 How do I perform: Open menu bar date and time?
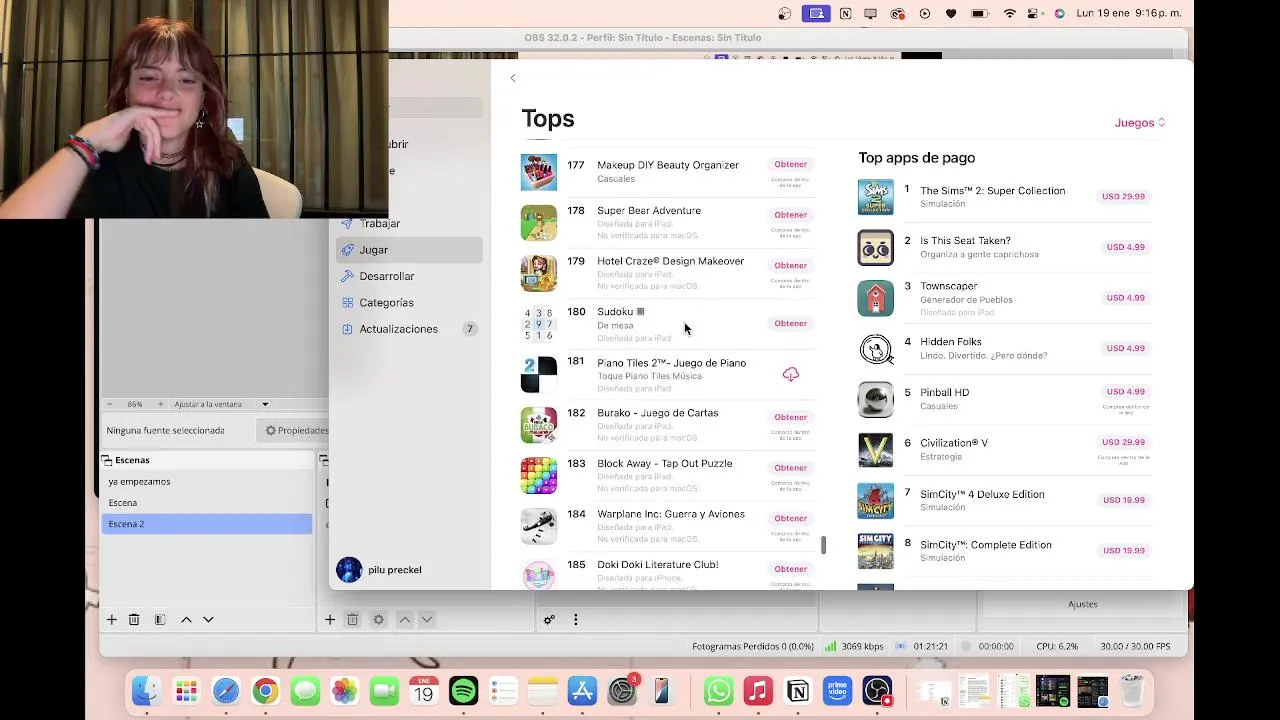[x=1129, y=14]
